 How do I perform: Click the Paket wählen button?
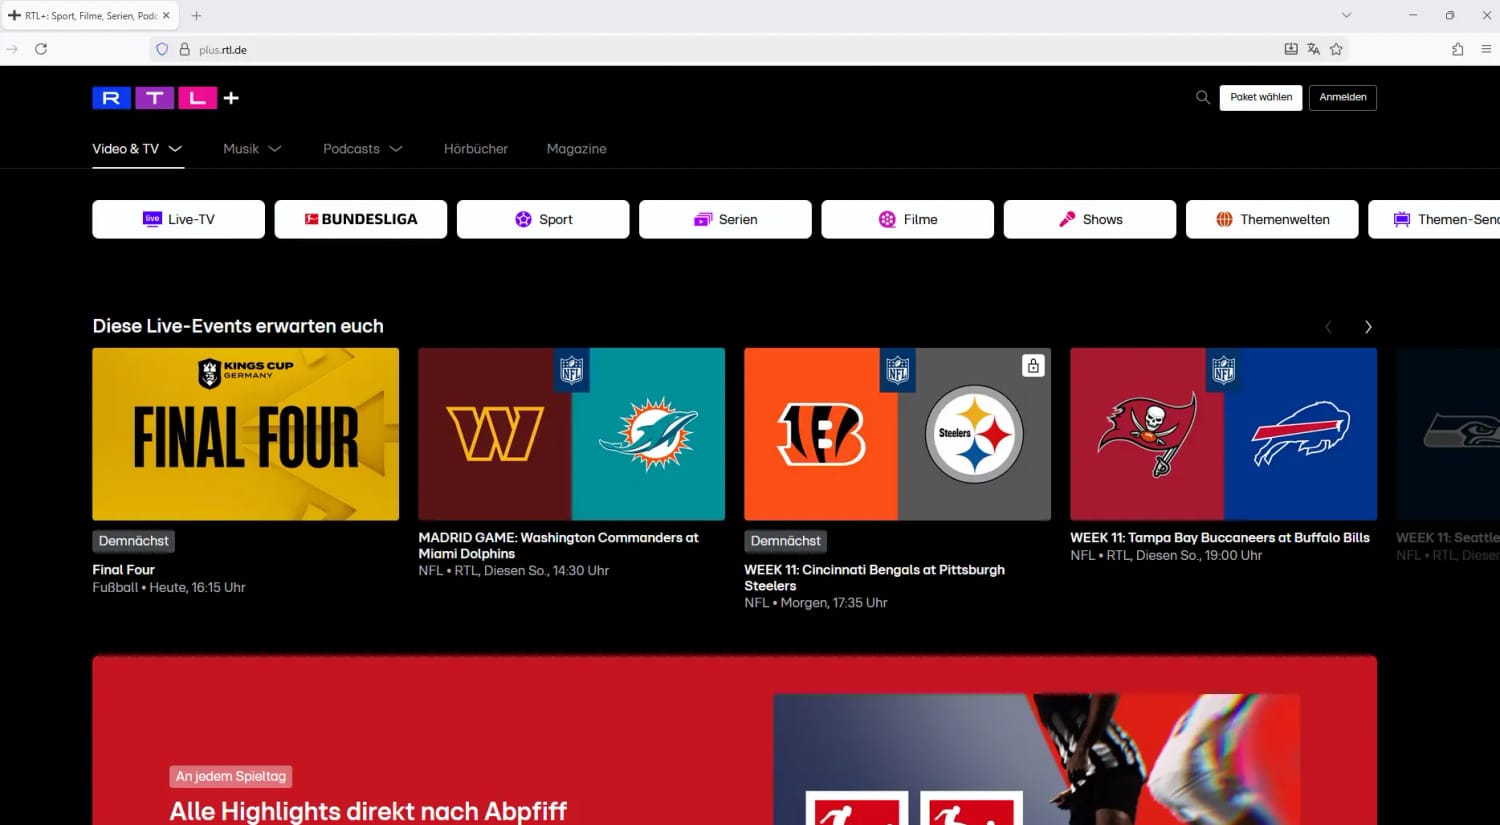[1260, 97]
